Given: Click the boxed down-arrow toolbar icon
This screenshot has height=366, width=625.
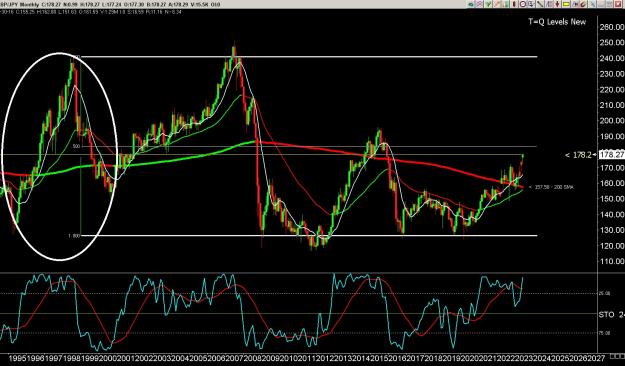Looking at the screenshot, I should coord(531,4).
